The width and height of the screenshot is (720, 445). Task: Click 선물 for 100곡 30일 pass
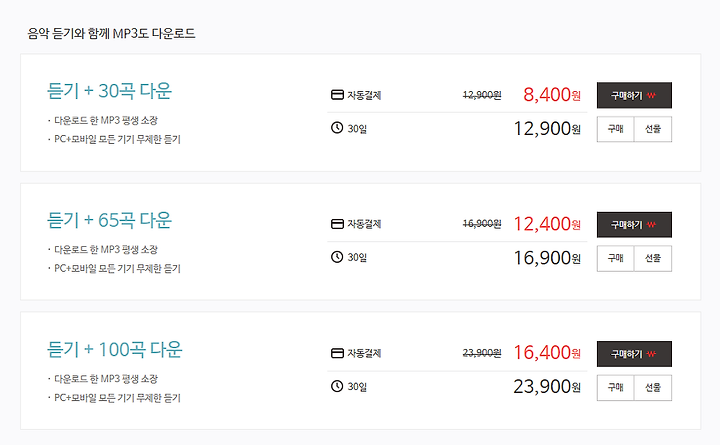[653, 388]
